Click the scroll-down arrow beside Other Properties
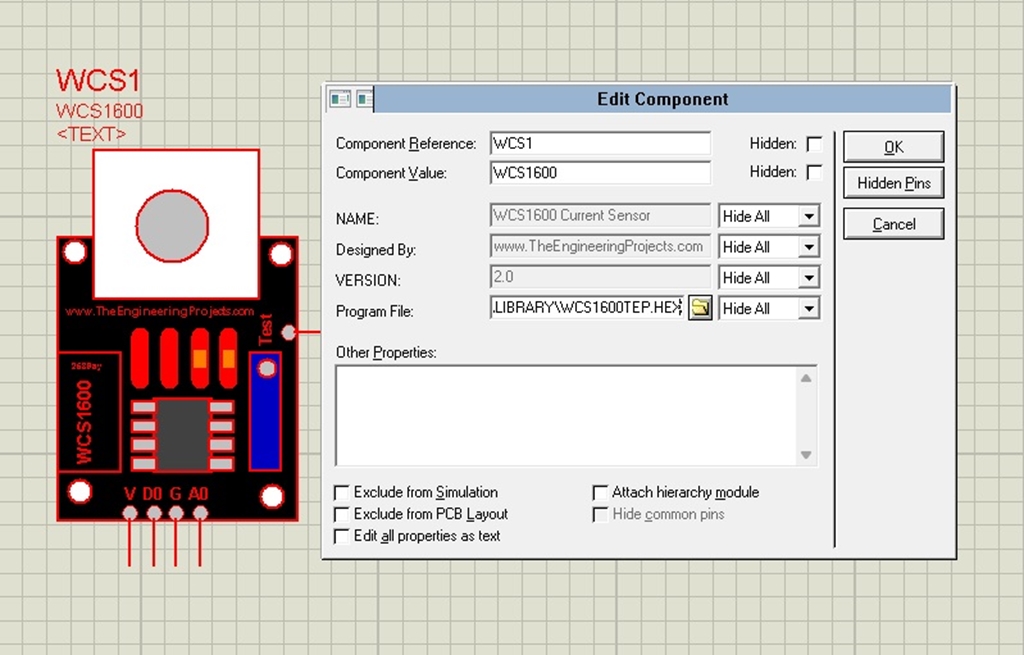Viewport: 1024px width, 655px height. (806, 456)
